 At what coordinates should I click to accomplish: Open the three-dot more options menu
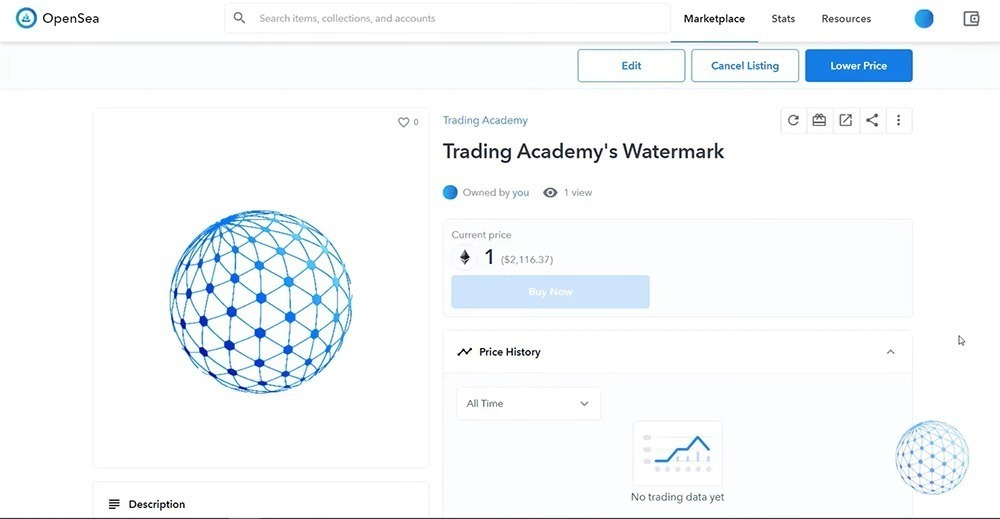tap(898, 120)
